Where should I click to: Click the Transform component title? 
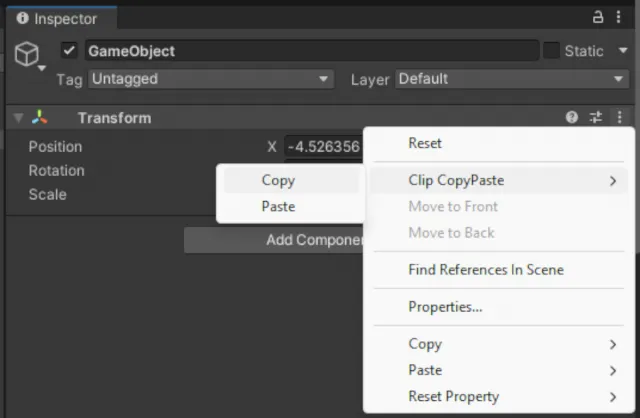(114, 118)
